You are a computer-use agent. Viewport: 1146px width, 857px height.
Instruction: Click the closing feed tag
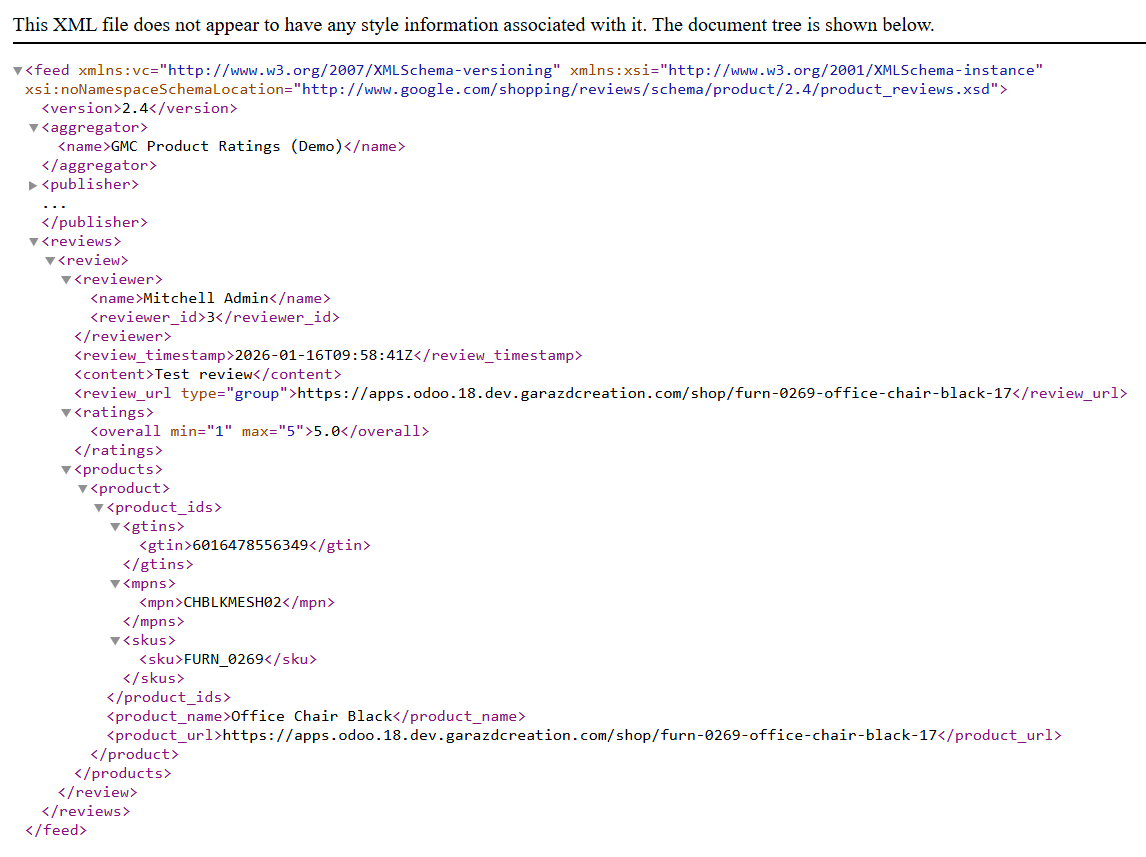click(56, 830)
